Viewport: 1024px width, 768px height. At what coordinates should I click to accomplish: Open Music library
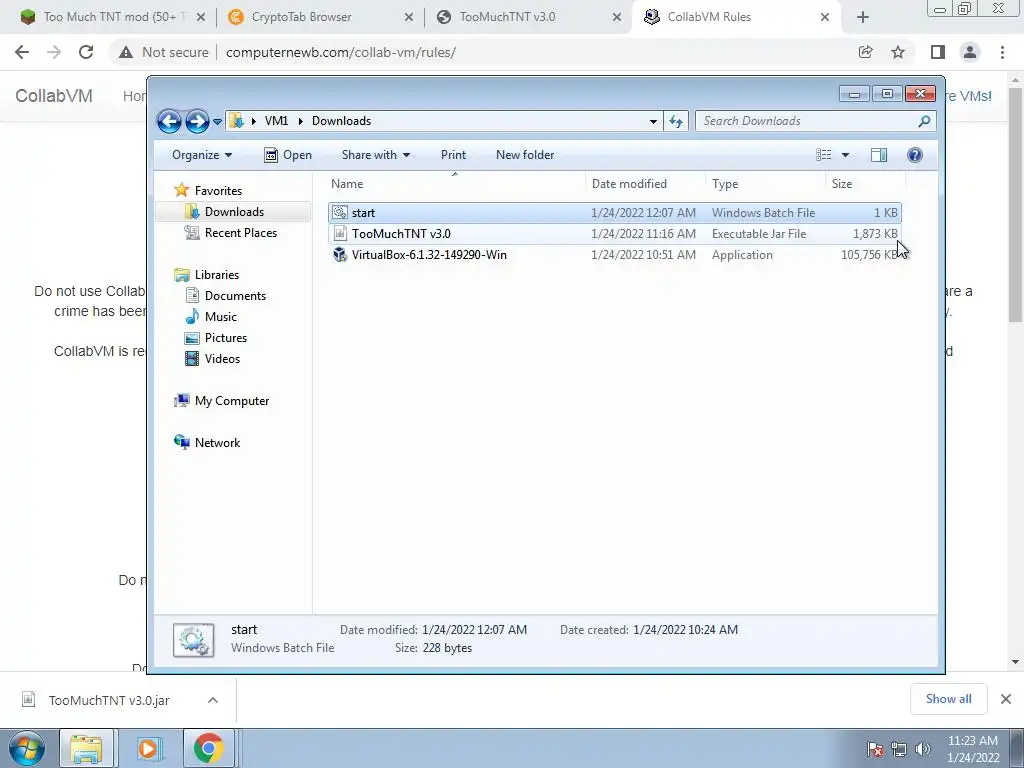[220, 317]
